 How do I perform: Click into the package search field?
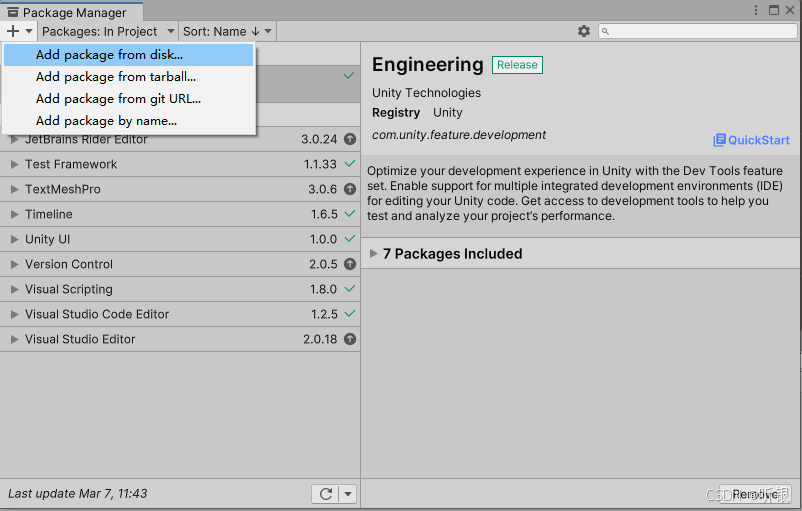pyautogui.click(x=698, y=31)
